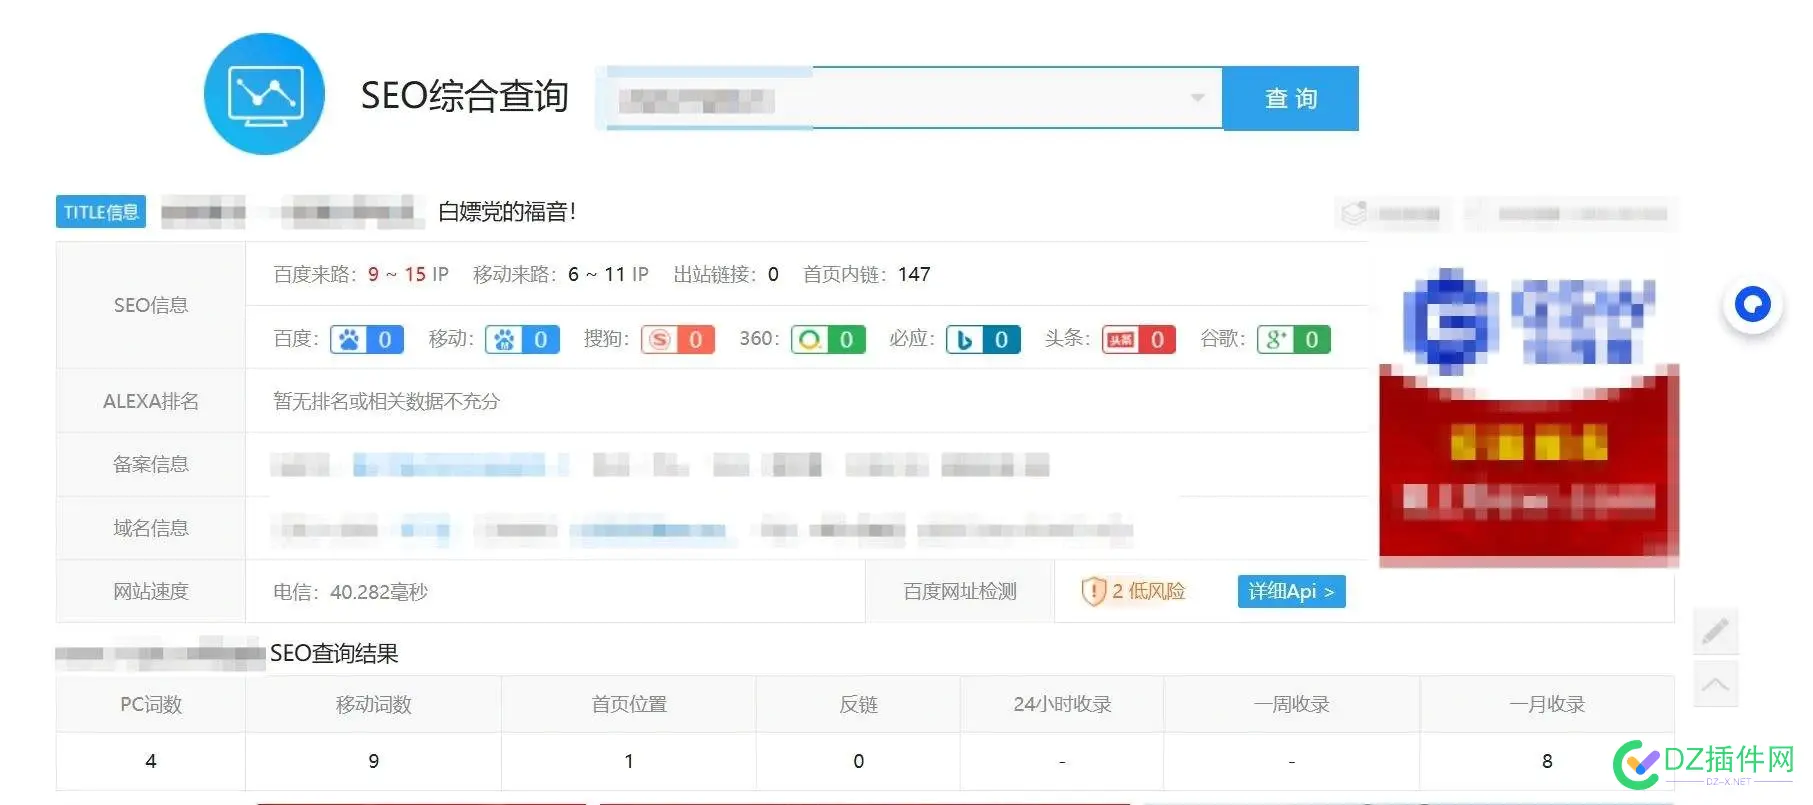The width and height of the screenshot is (1813, 805).
Task: Click the back-to-top arrow icon
Action: click(1715, 685)
